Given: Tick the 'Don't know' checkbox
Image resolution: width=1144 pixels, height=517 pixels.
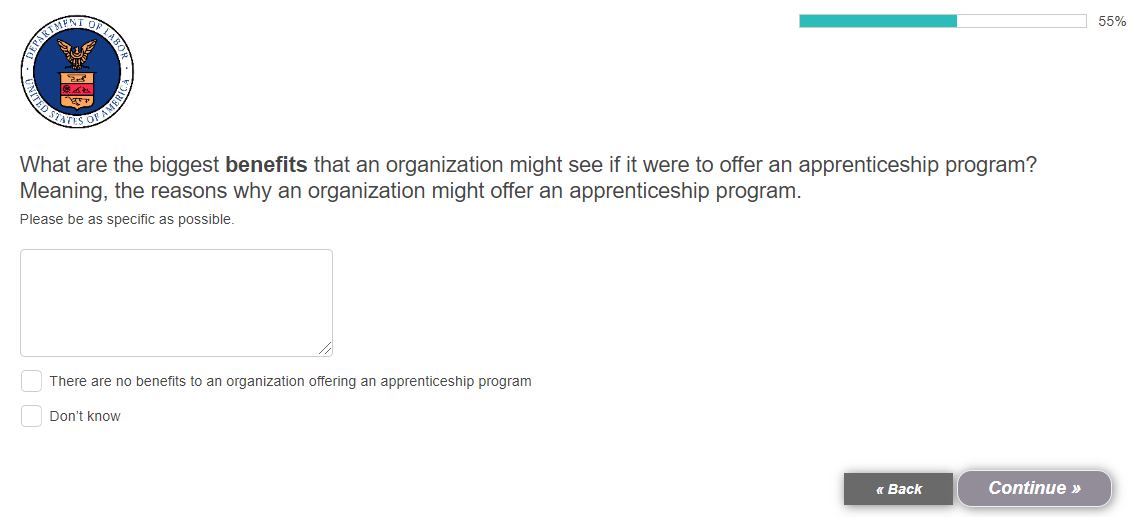Looking at the screenshot, I should point(31,416).
